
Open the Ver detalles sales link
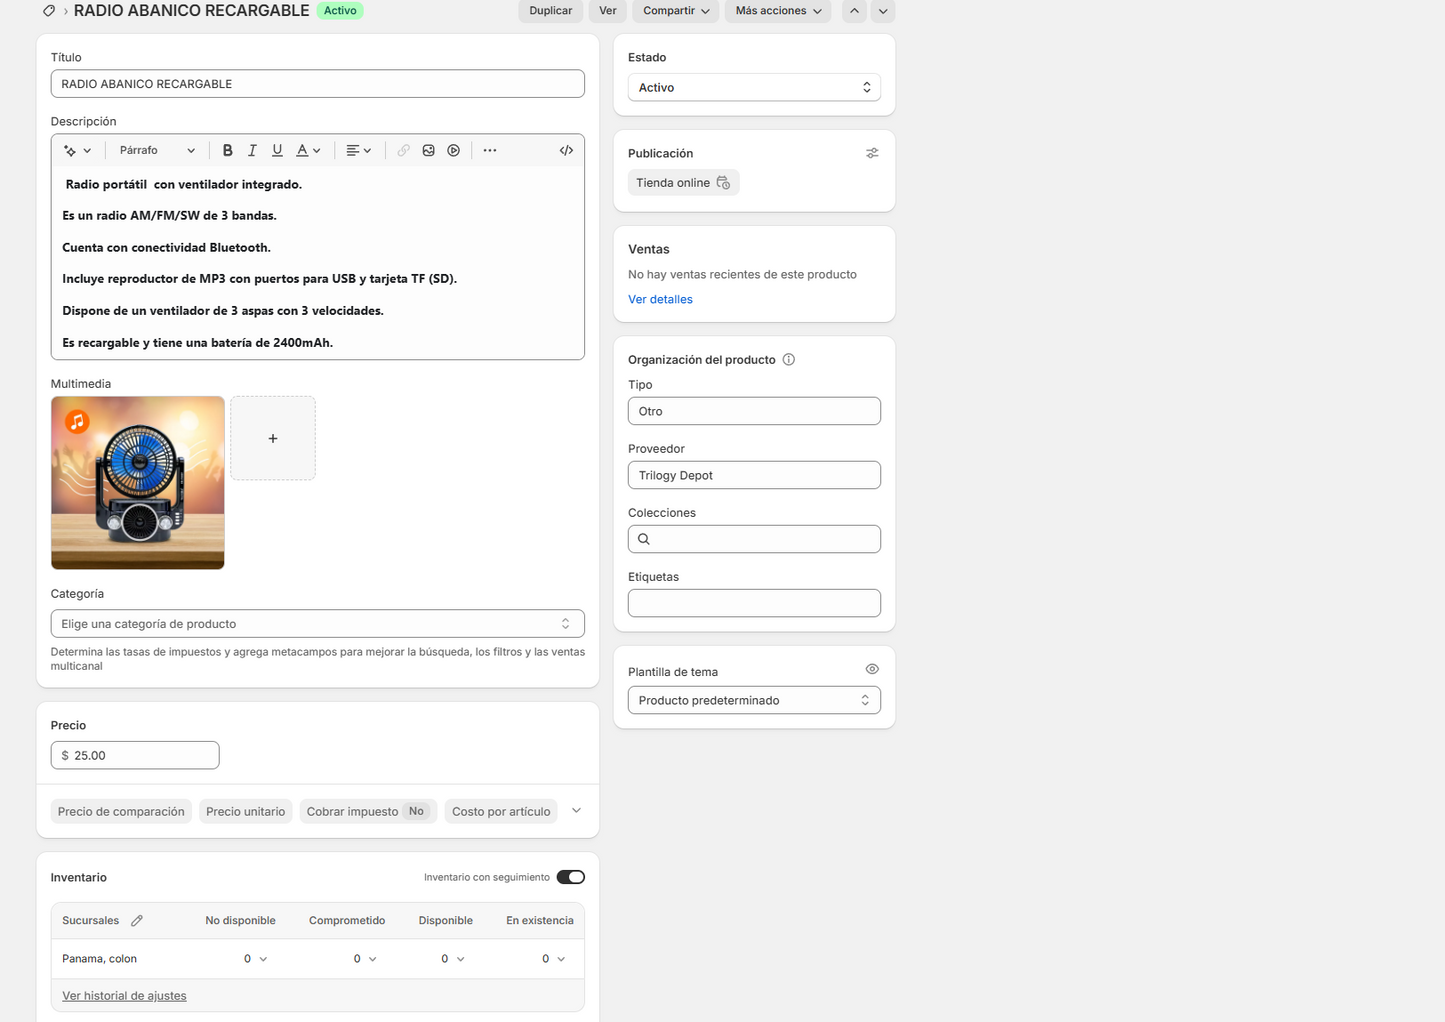pos(660,299)
